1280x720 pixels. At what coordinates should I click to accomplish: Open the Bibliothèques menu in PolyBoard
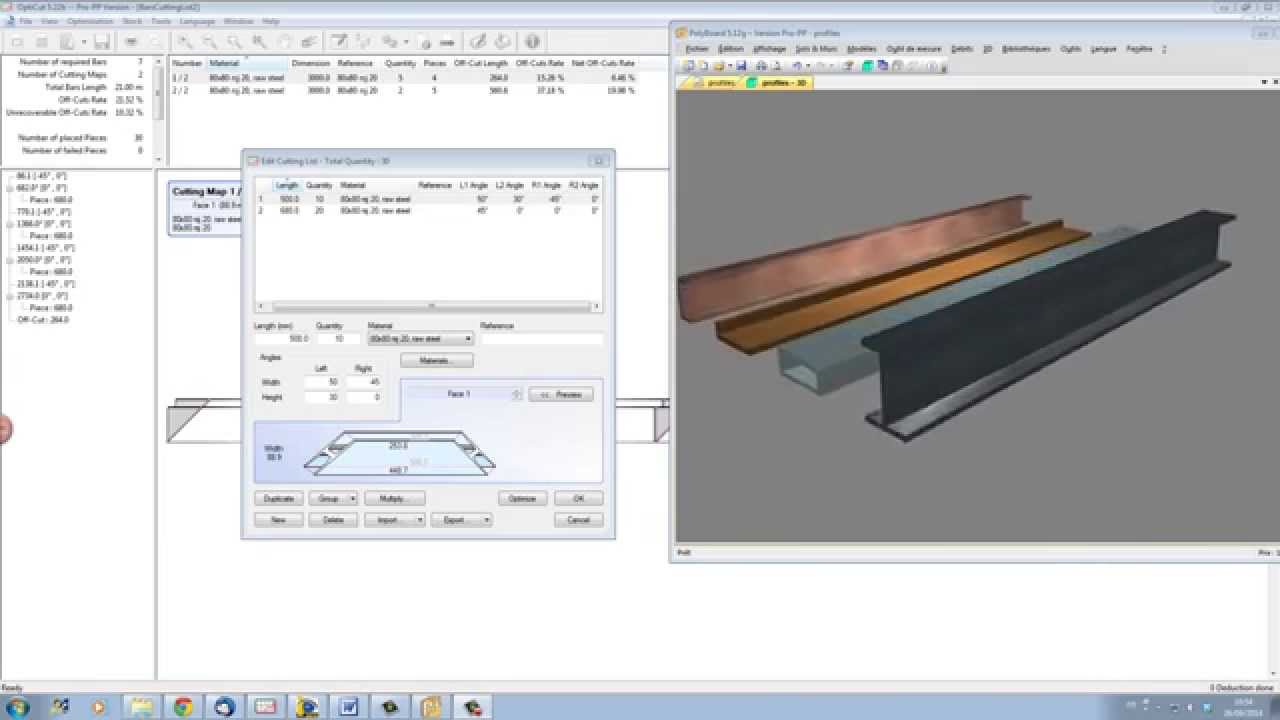pyautogui.click(x=1026, y=48)
